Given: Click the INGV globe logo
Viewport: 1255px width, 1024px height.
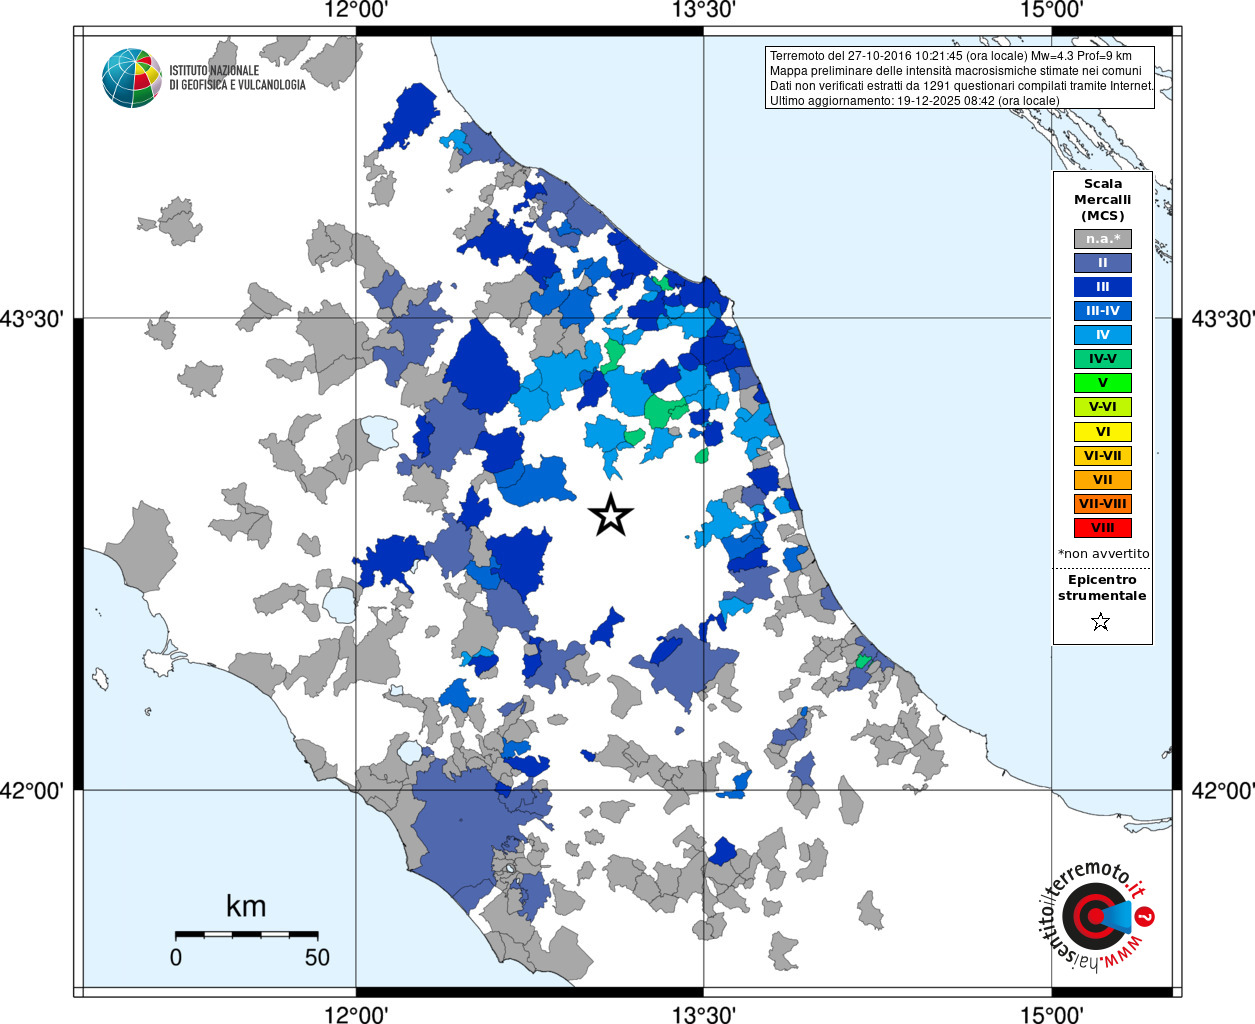Looking at the screenshot, I should 131,78.
